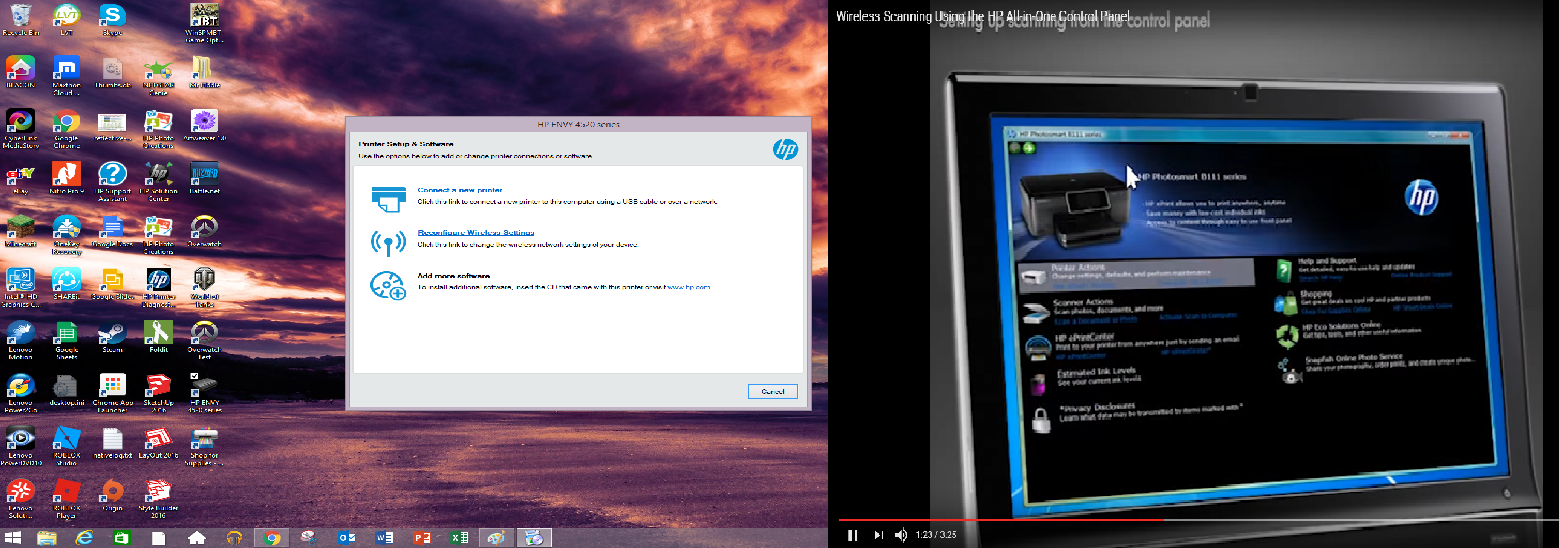Click the red video progress bar
This screenshot has width=1559, height=548.
1000,520
